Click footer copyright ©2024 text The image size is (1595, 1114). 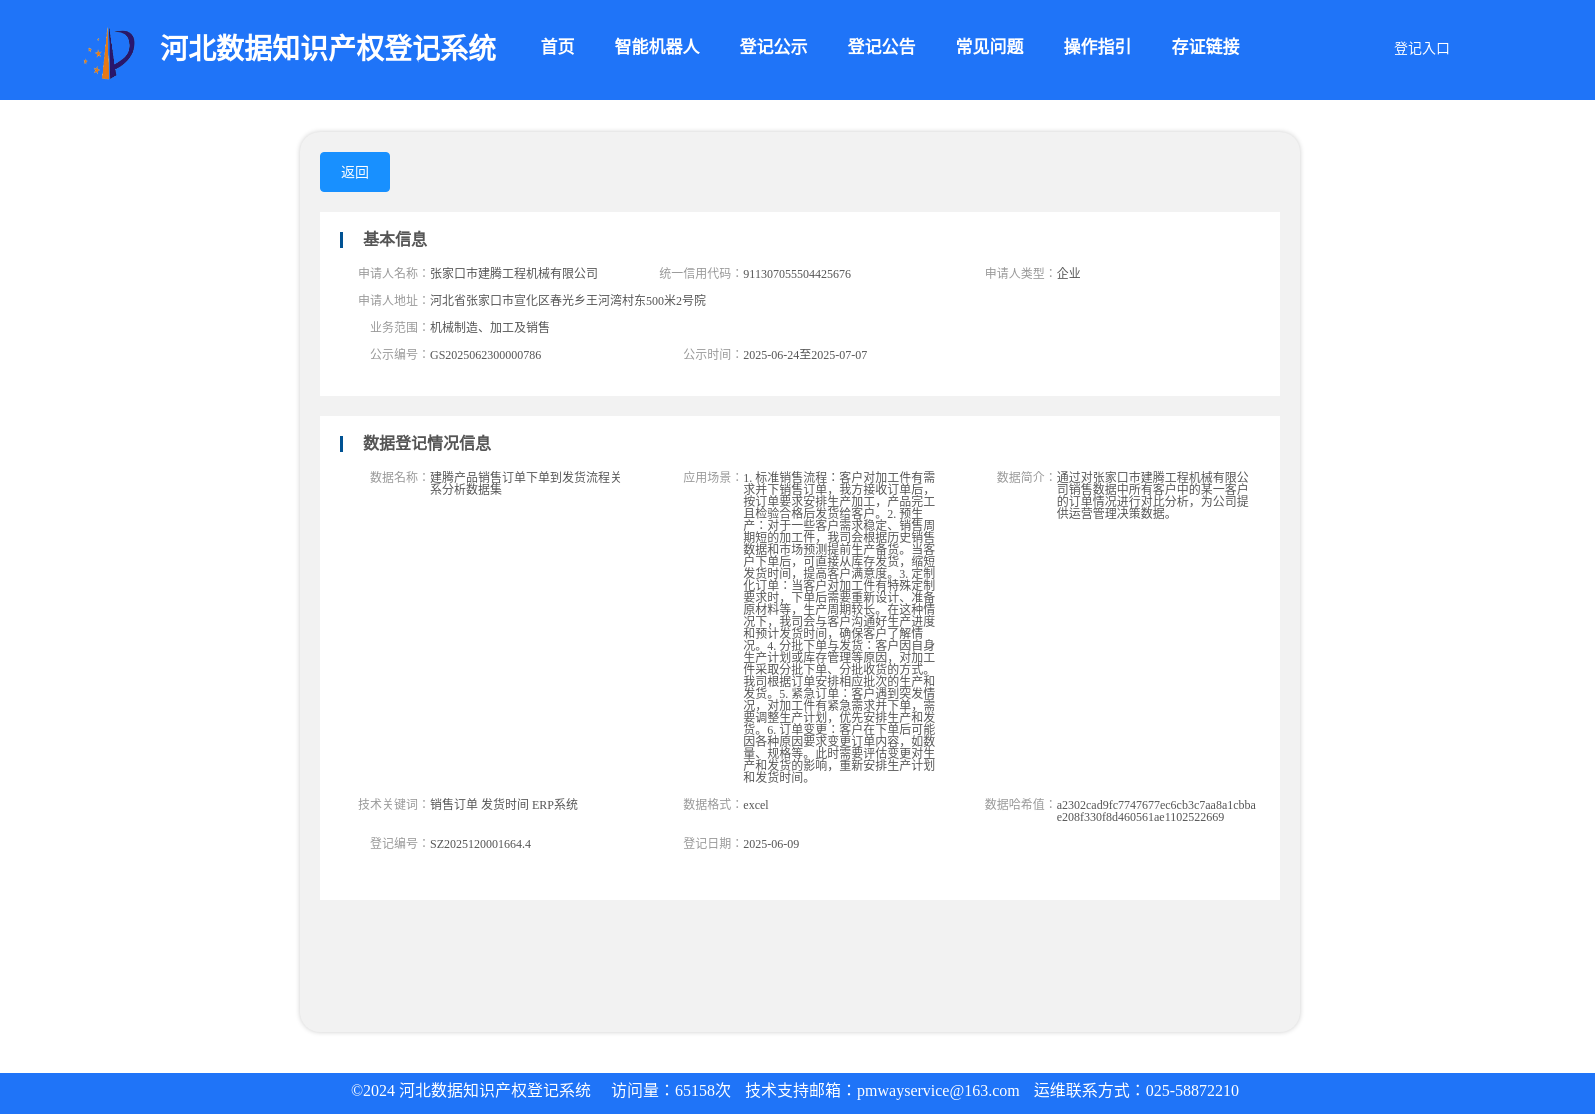tap(471, 1091)
